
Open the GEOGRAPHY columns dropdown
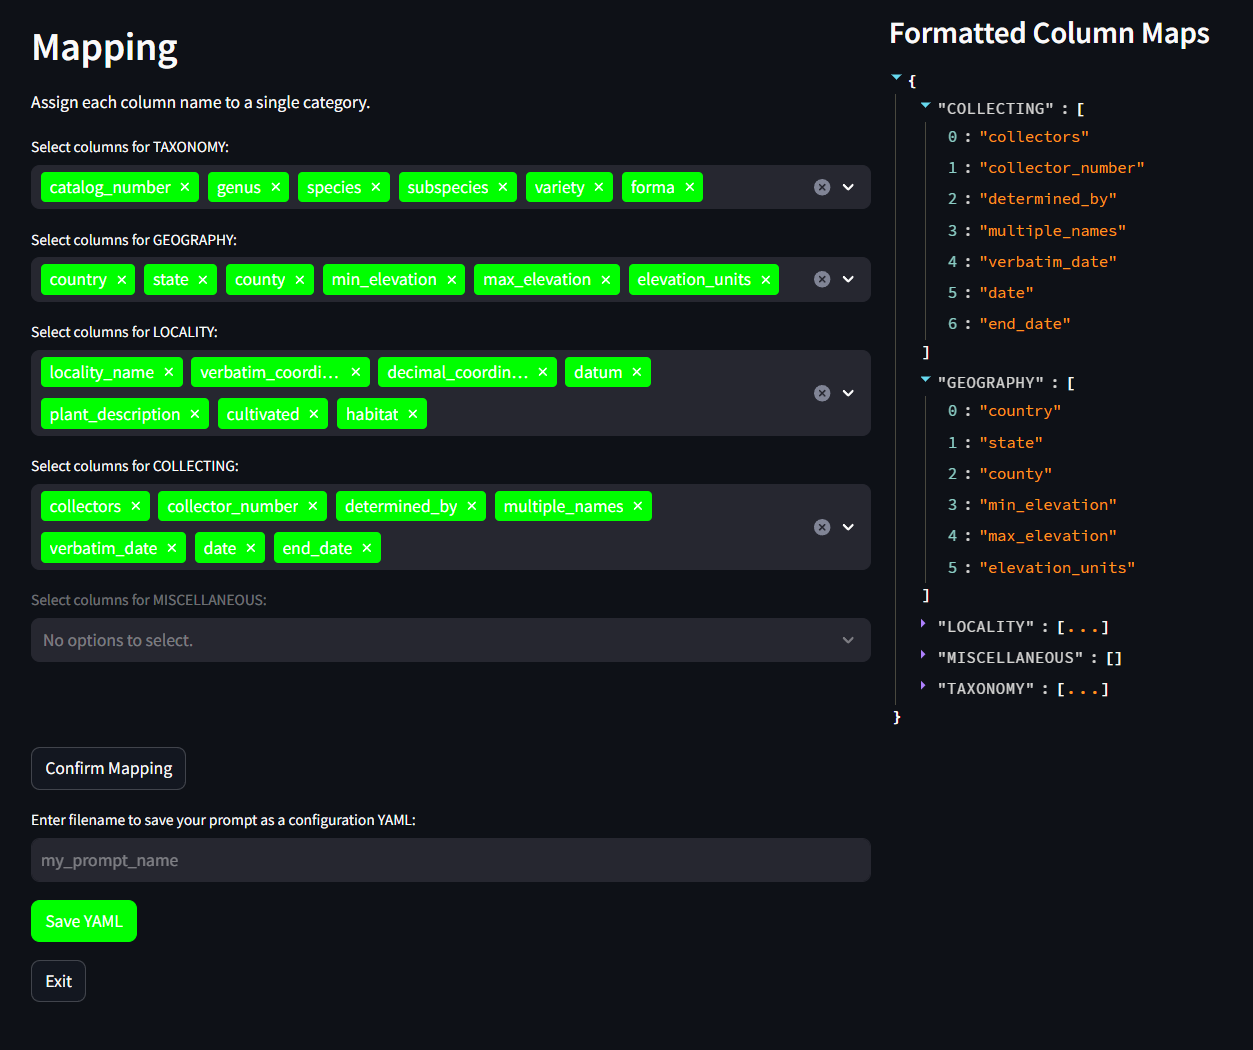coord(849,280)
